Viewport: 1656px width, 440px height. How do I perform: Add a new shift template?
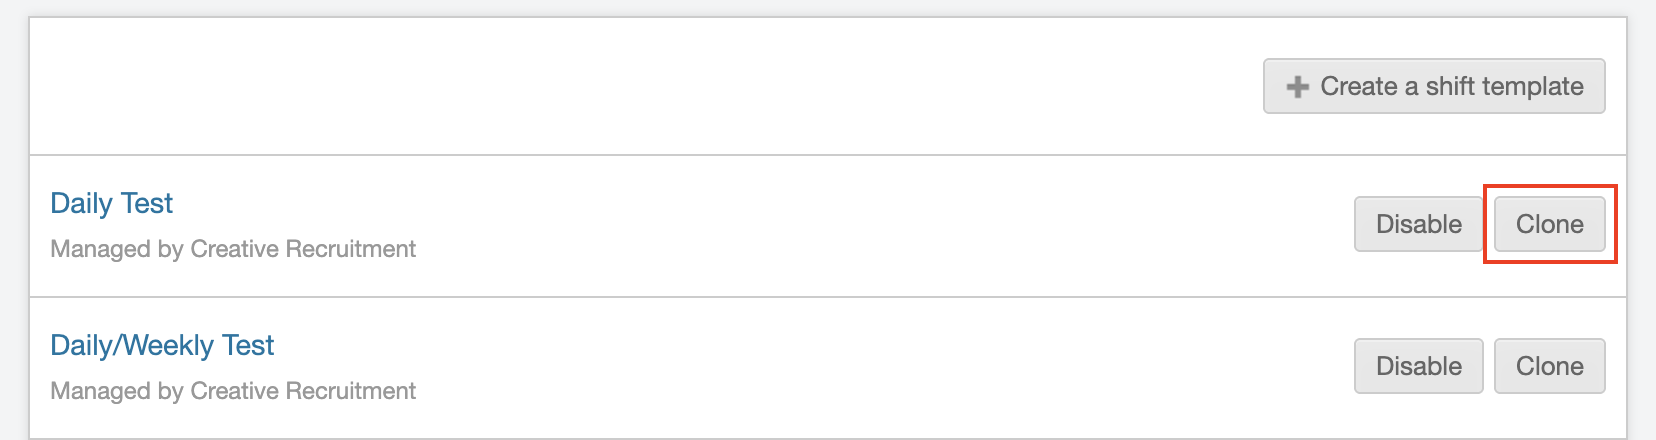tap(1434, 87)
